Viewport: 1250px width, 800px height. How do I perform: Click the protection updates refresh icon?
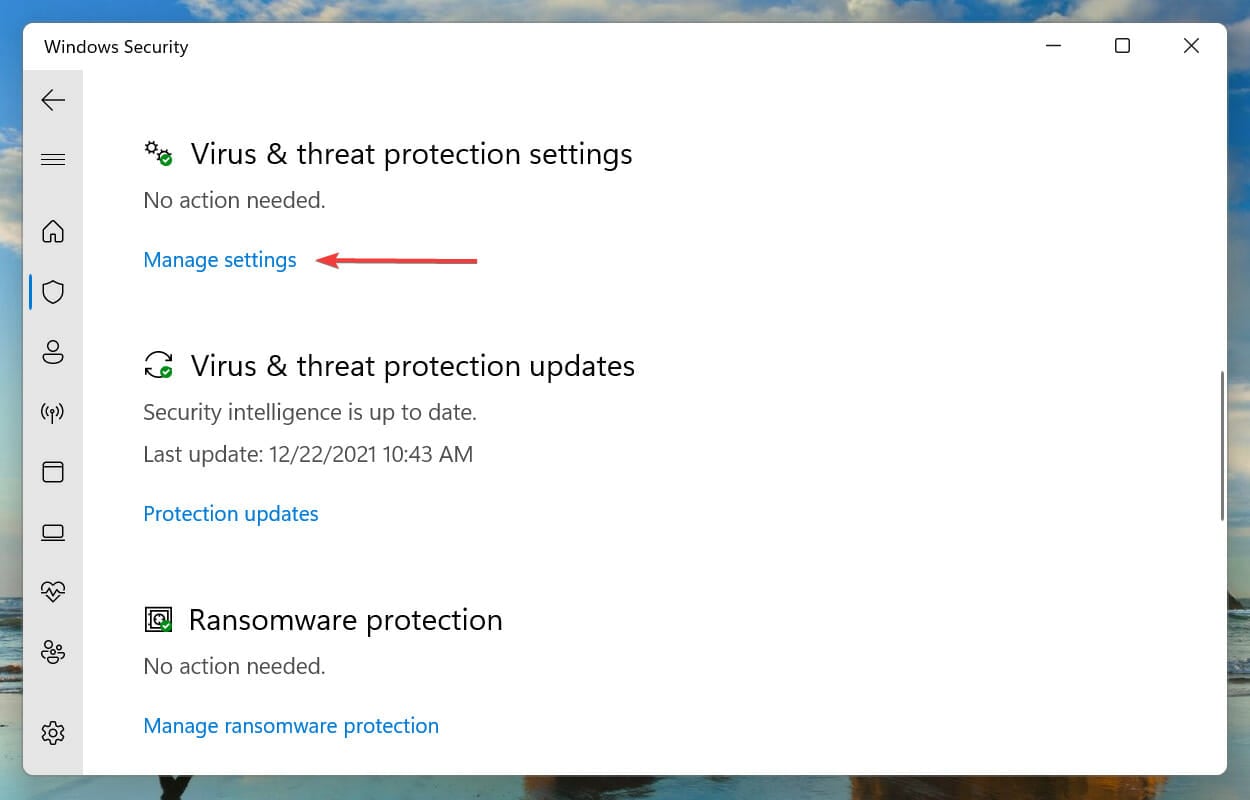coord(158,364)
